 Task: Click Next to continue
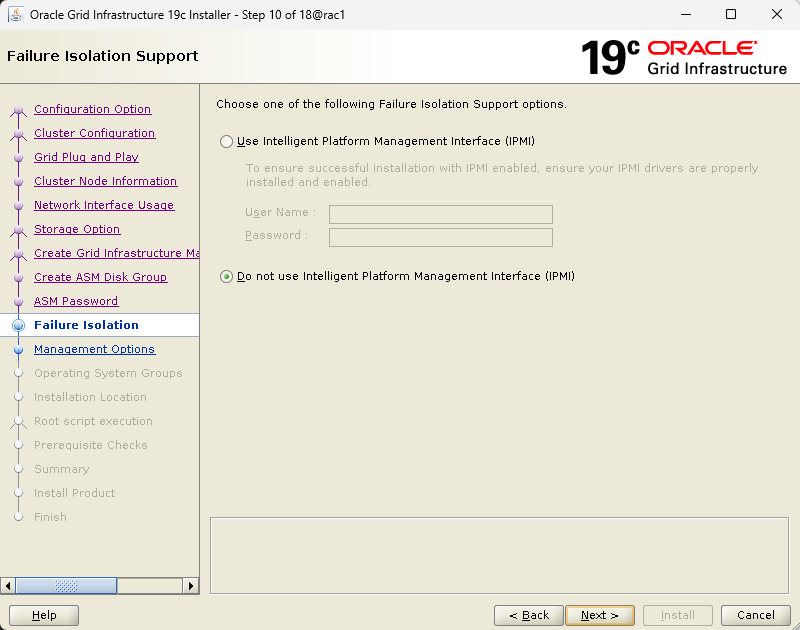[600, 615]
